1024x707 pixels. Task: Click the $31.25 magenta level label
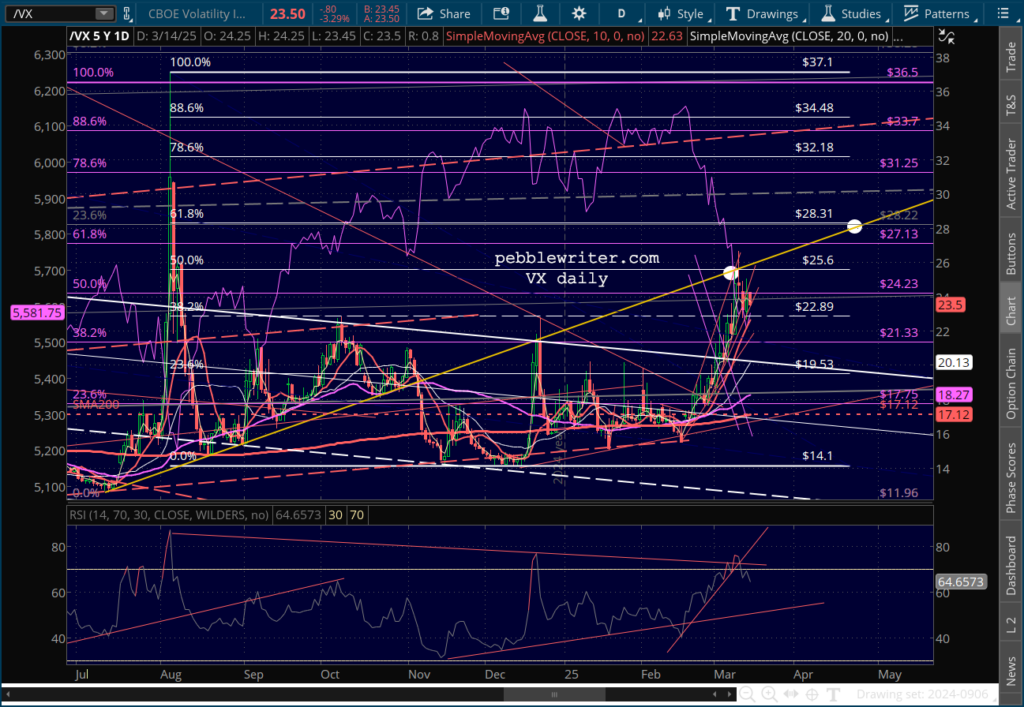tap(899, 163)
